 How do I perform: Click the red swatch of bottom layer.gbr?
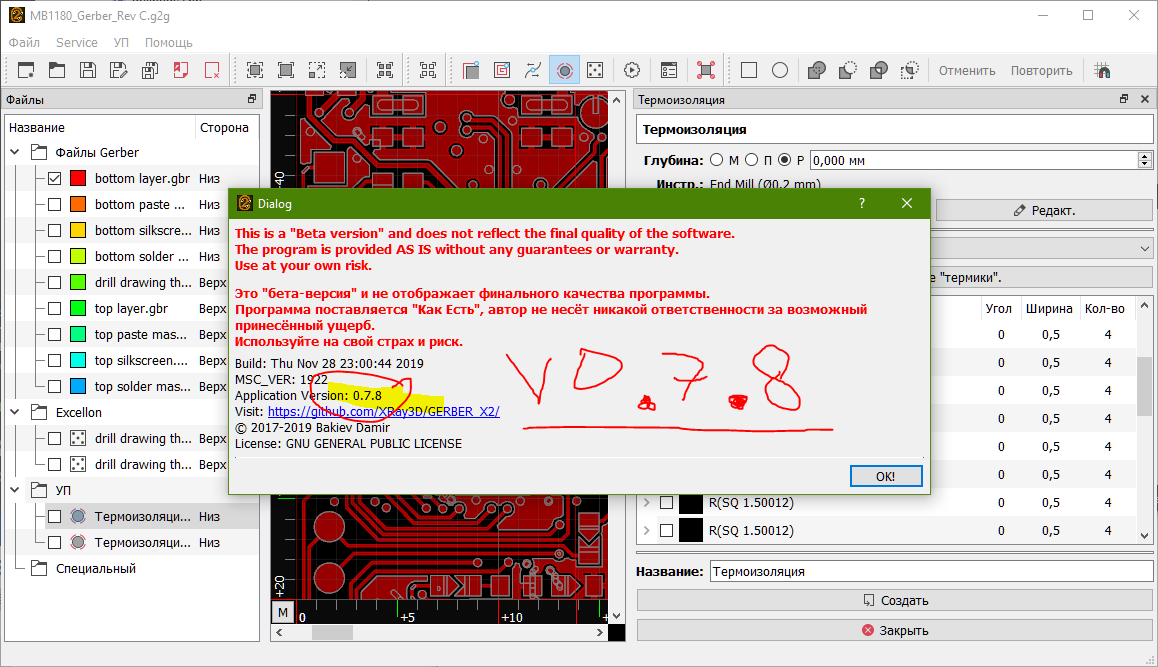[78, 178]
